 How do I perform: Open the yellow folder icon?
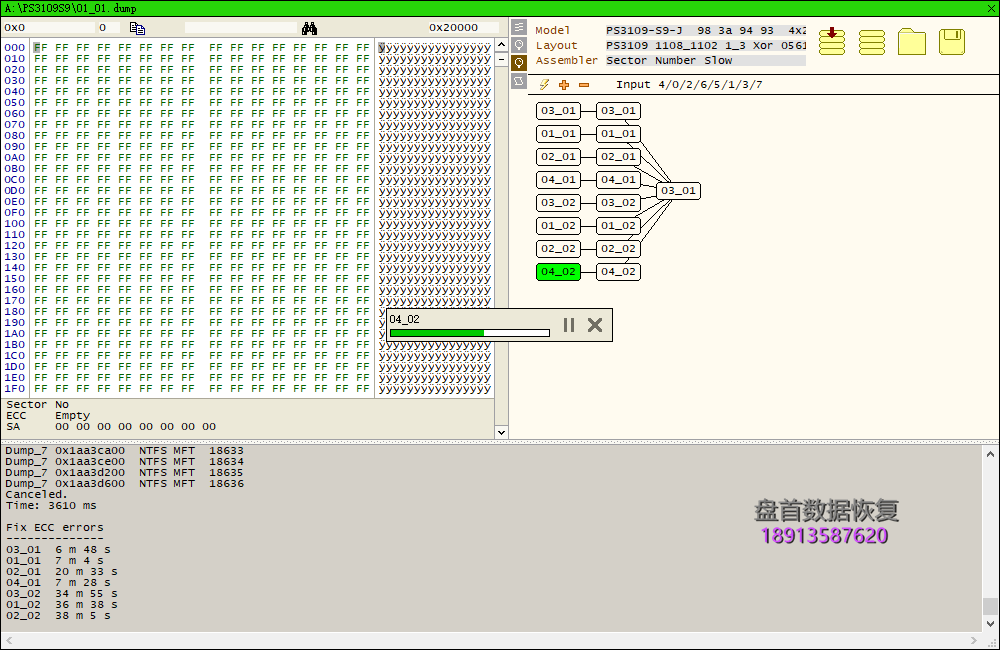pos(912,42)
